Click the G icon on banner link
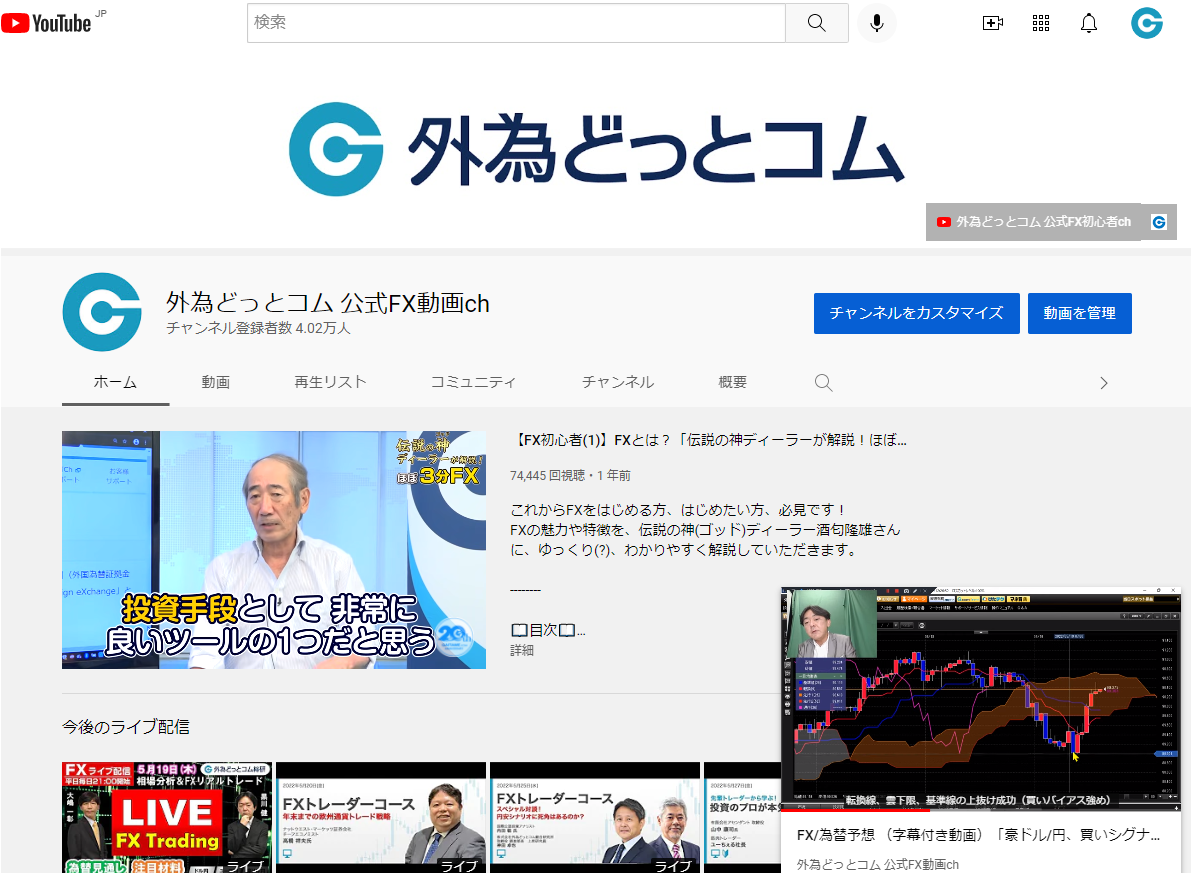Image resolution: width=1191 pixels, height=873 pixels. 1158,222
